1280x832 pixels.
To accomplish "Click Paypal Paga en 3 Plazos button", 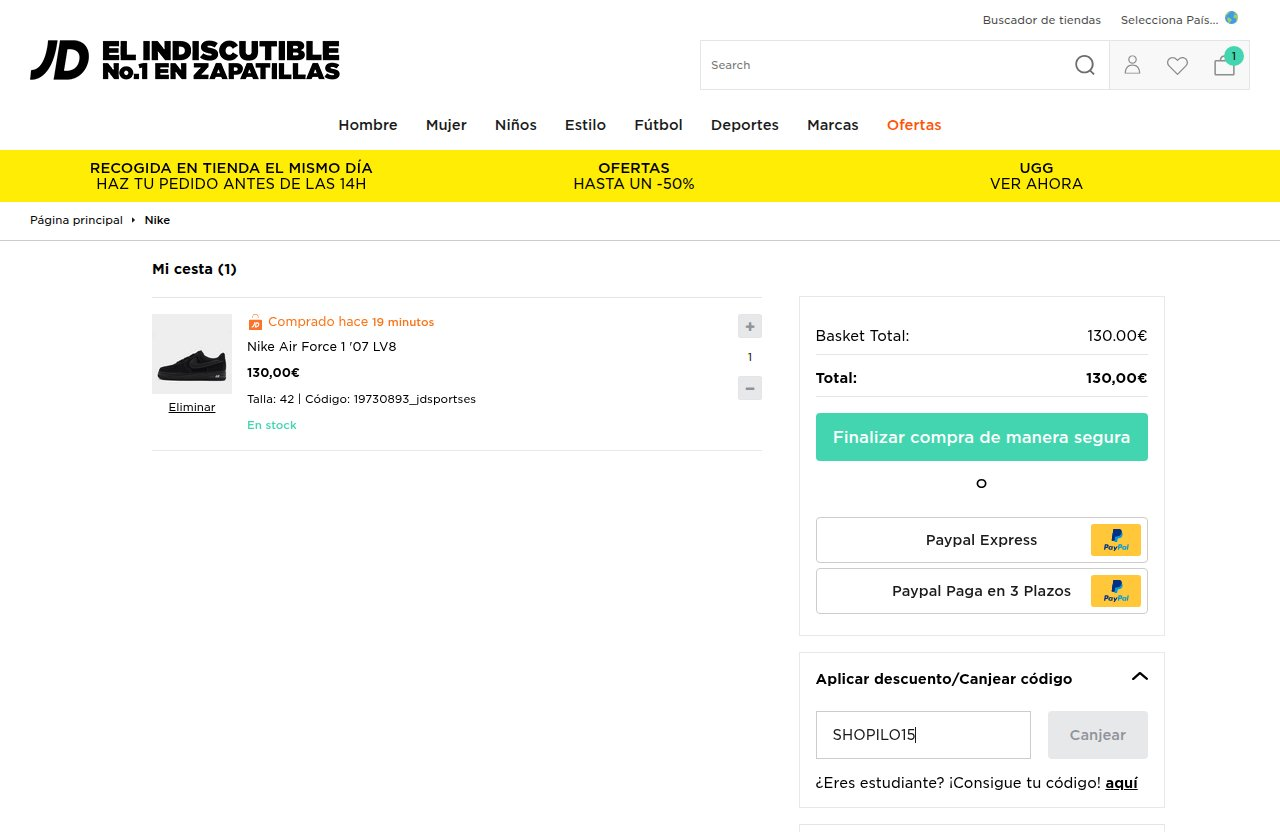I will coord(982,591).
